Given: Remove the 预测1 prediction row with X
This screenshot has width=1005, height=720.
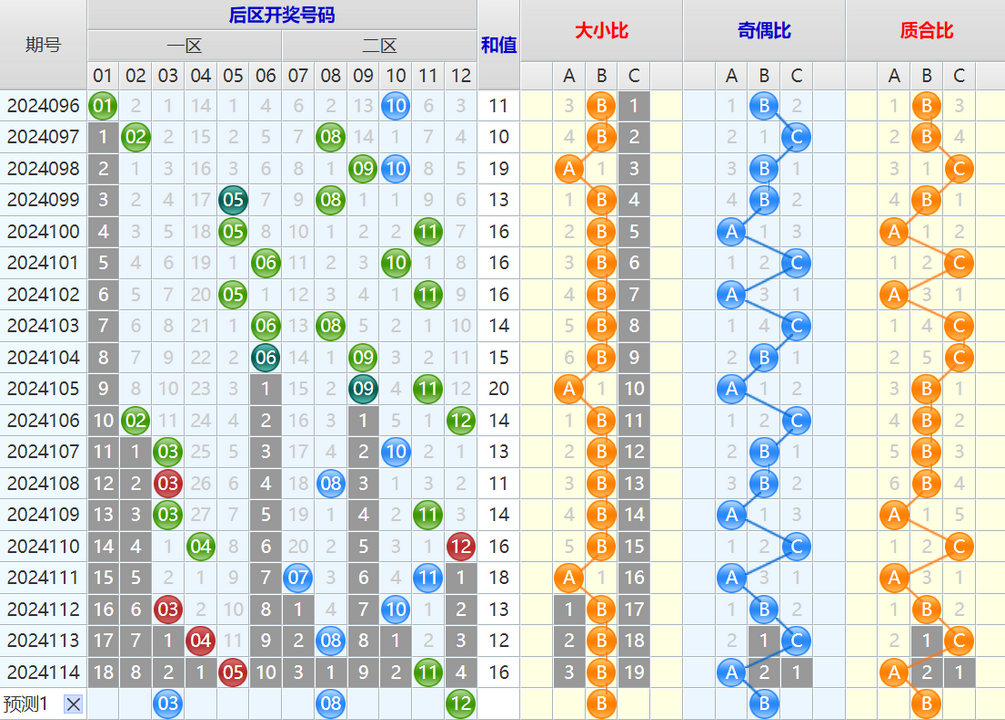Looking at the screenshot, I should coord(74,705).
